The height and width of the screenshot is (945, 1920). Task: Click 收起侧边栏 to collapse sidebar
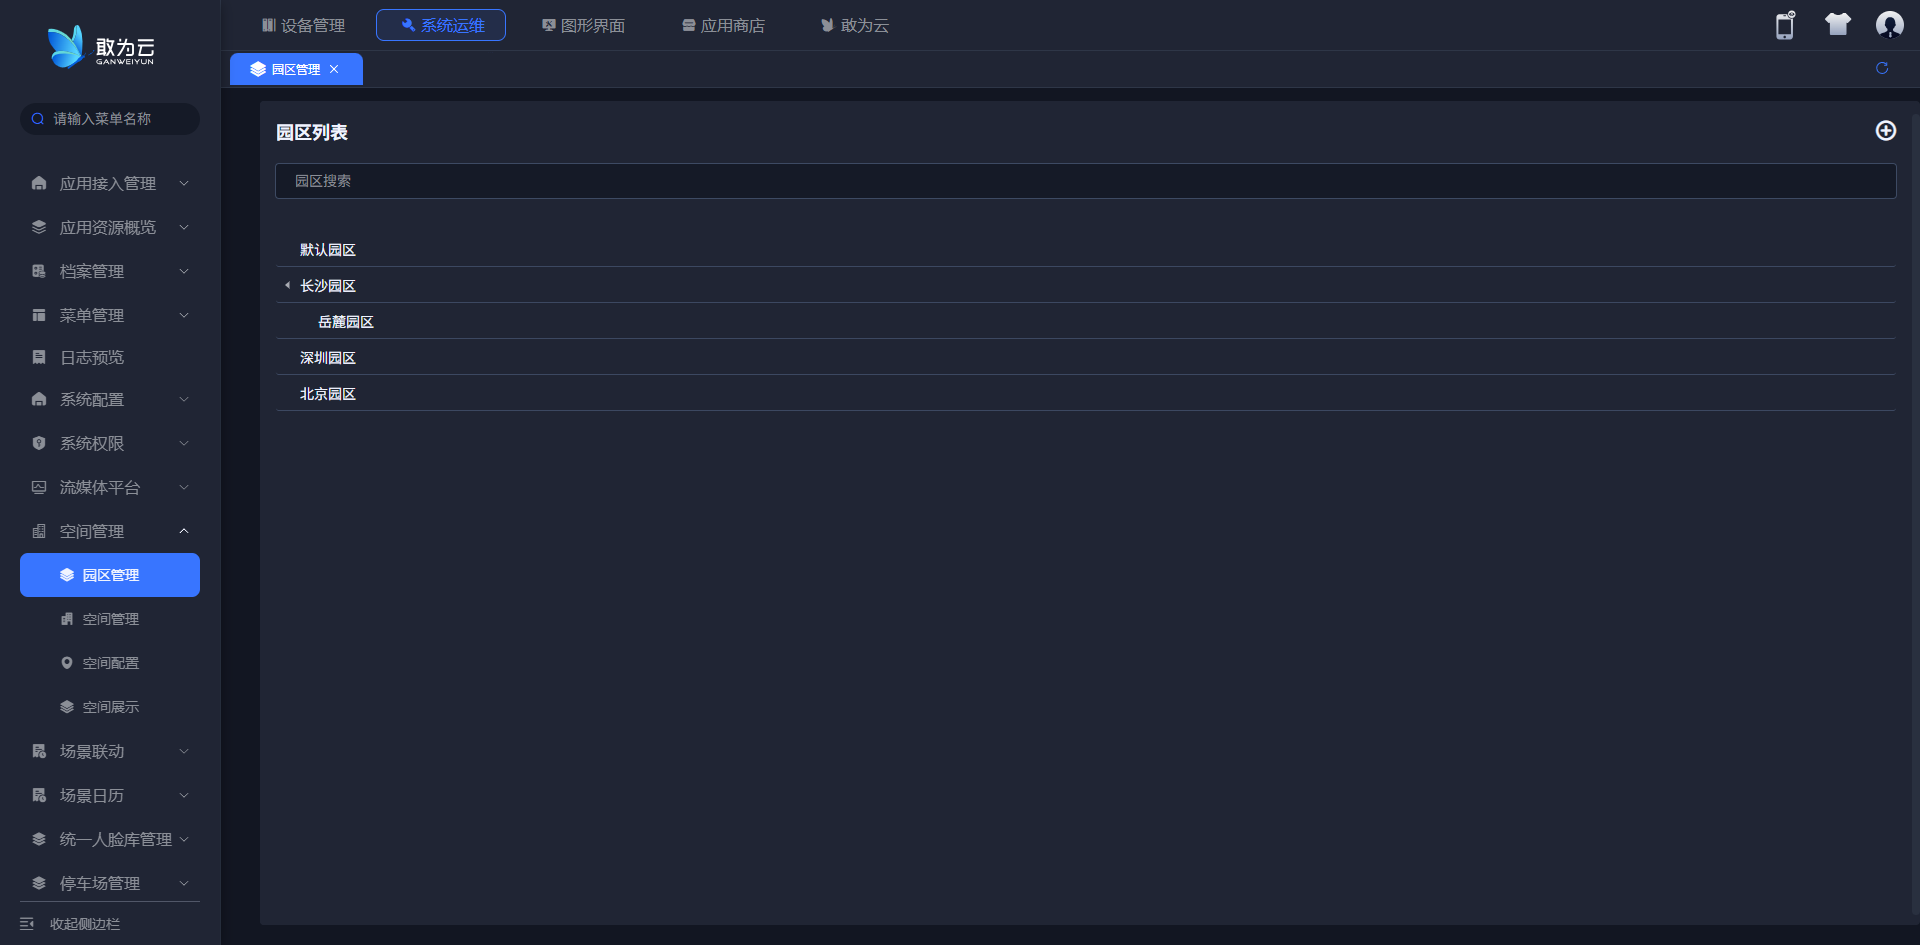pos(85,924)
